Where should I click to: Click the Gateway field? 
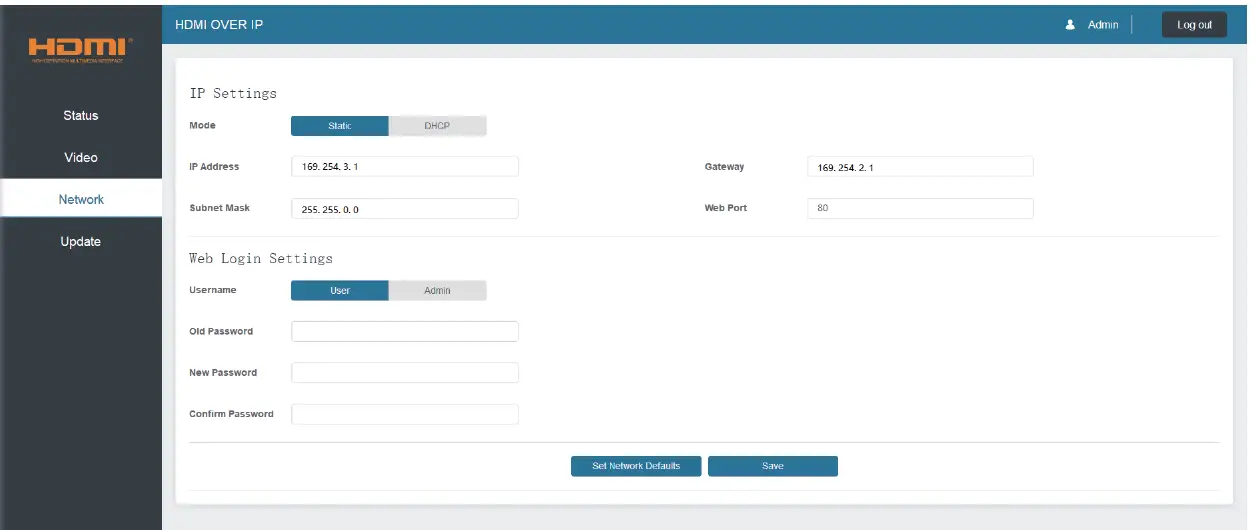point(920,167)
